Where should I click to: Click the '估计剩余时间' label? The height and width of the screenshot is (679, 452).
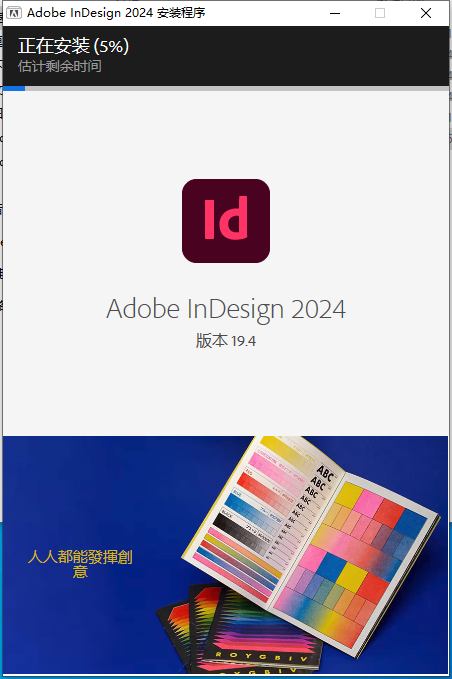pos(60,66)
